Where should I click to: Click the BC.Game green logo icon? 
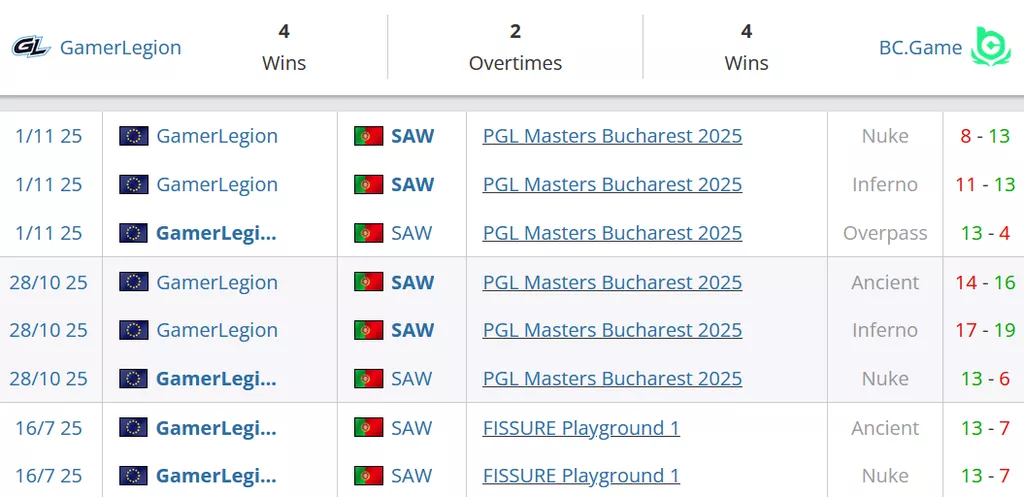[992, 47]
